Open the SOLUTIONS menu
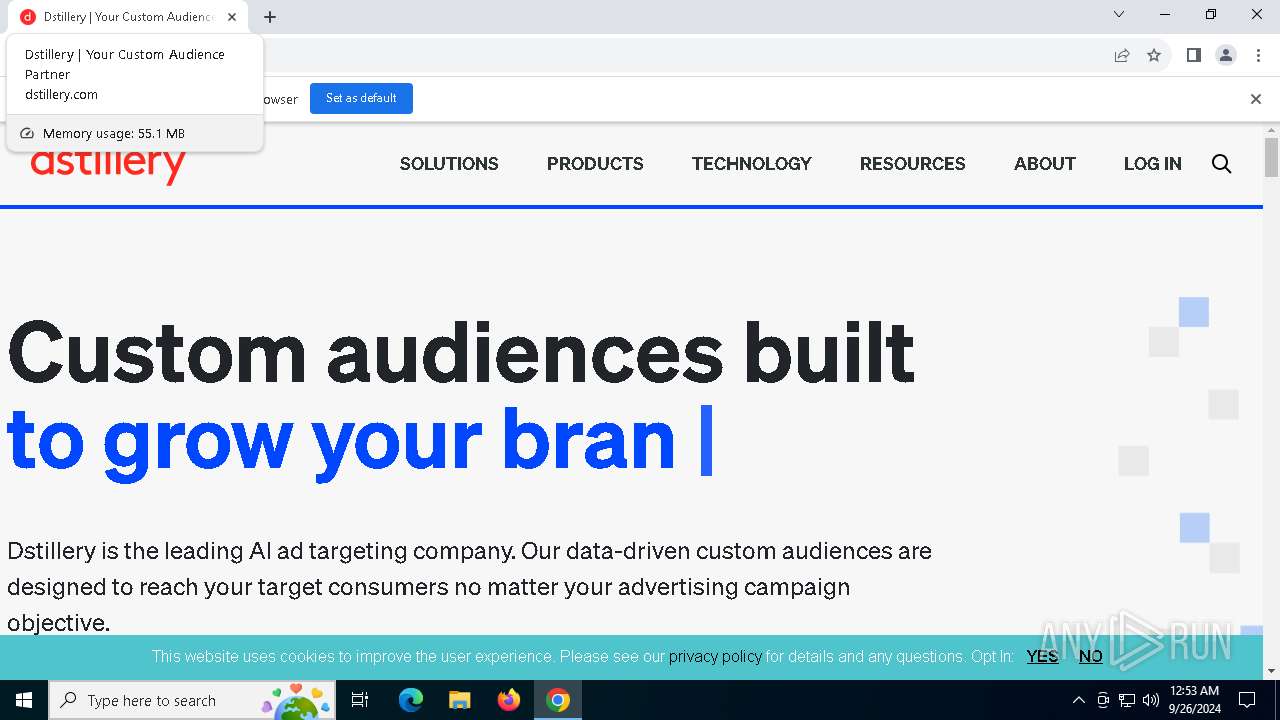Viewport: 1280px width, 720px height. click(x=449, y=164)
